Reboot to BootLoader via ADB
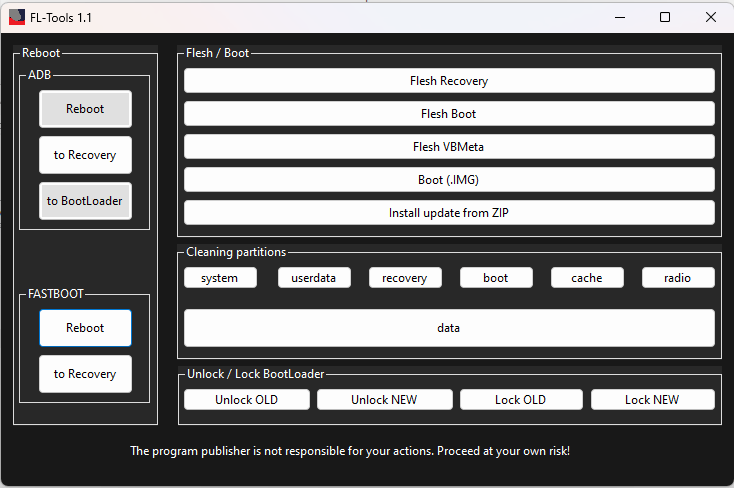This screenshot has height=488, width=734. (x=85, y=201)
